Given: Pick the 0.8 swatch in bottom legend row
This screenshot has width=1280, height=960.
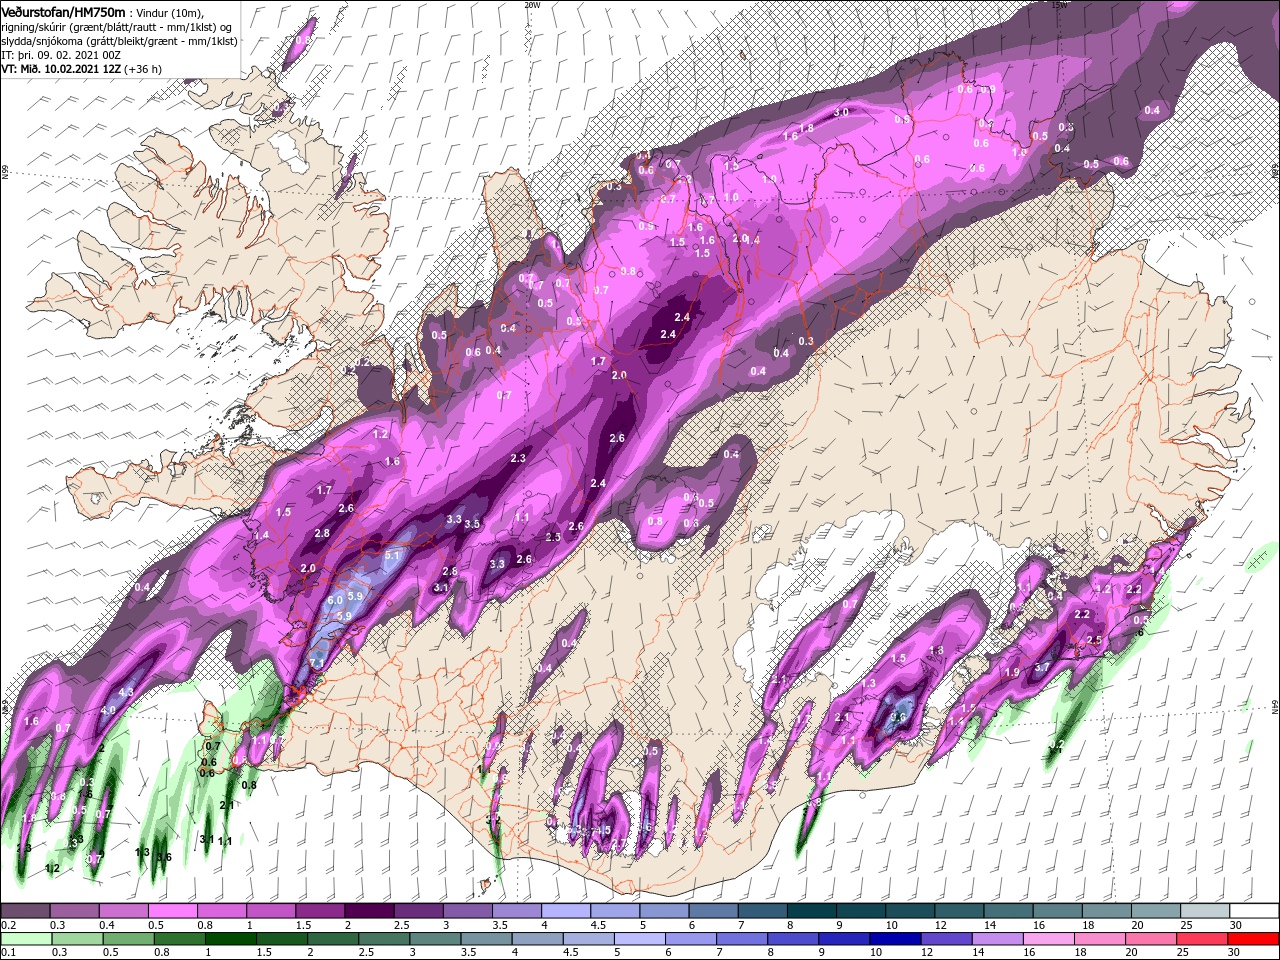Looking at the screenshot, I should click(179, 939).
